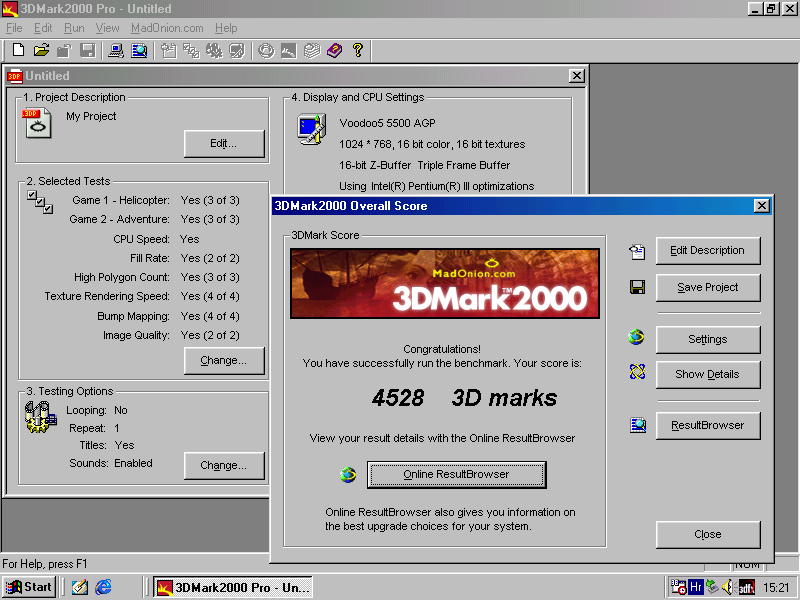The width and height of the screenshot is (800, 600).
Task: Click the magnifier icon beside ResultBrowser button
Action: pos(638,424)
